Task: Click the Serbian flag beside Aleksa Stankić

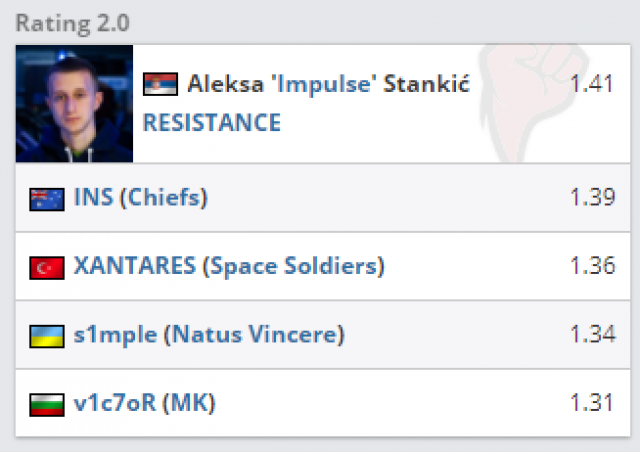Action: [160, 84]
